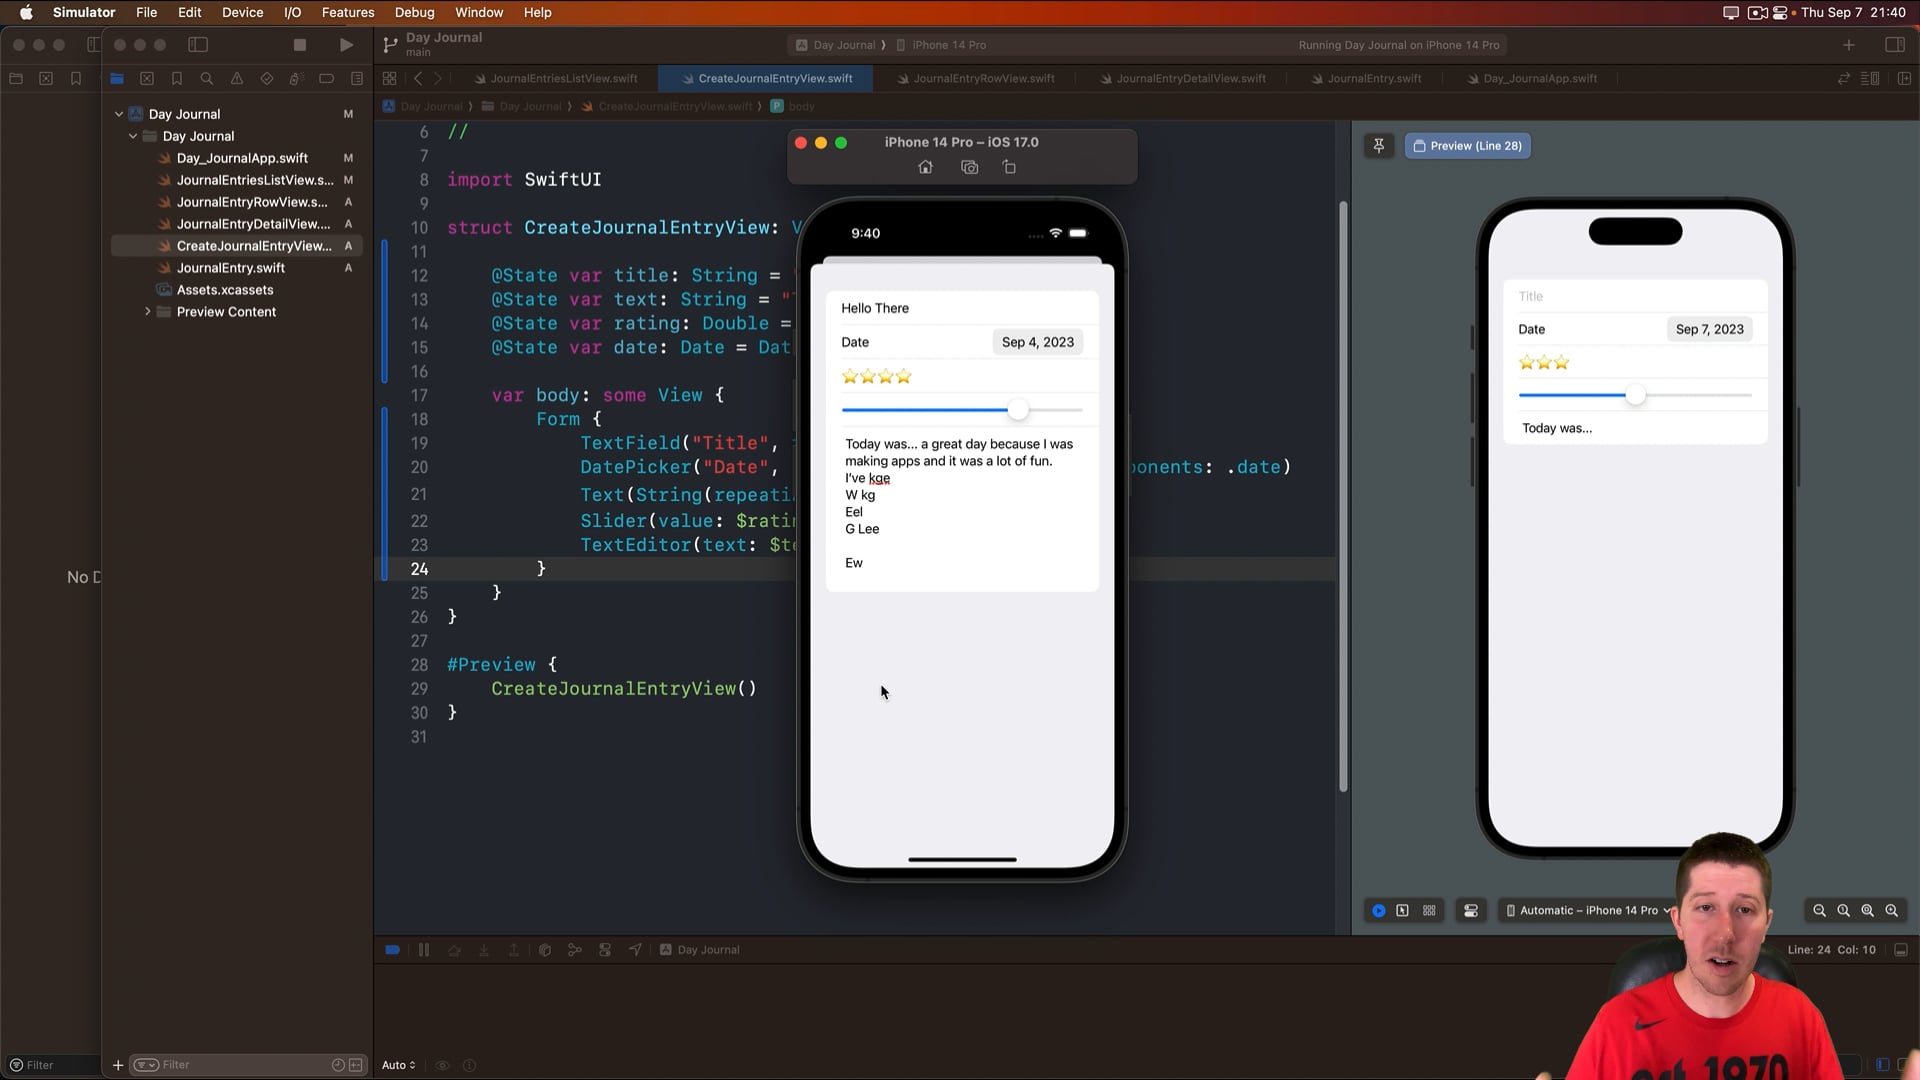Open the Features menu
Screen dimensions: 1920x1080
tap(348, 13)
